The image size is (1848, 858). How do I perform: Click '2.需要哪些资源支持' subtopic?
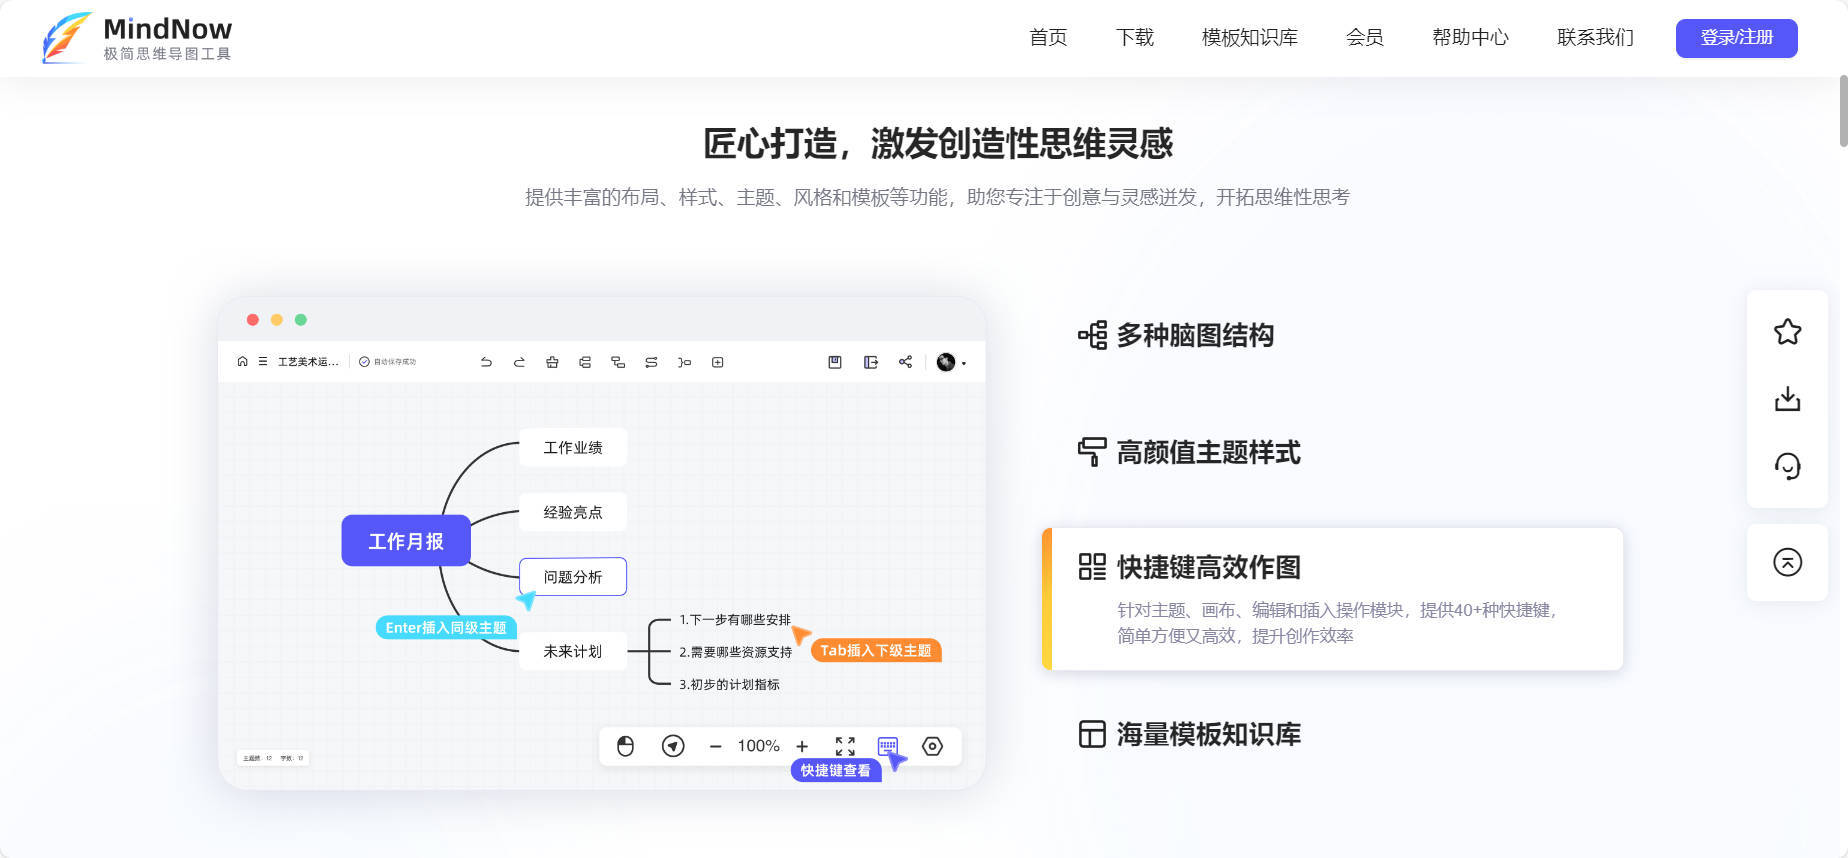[736, 652]
